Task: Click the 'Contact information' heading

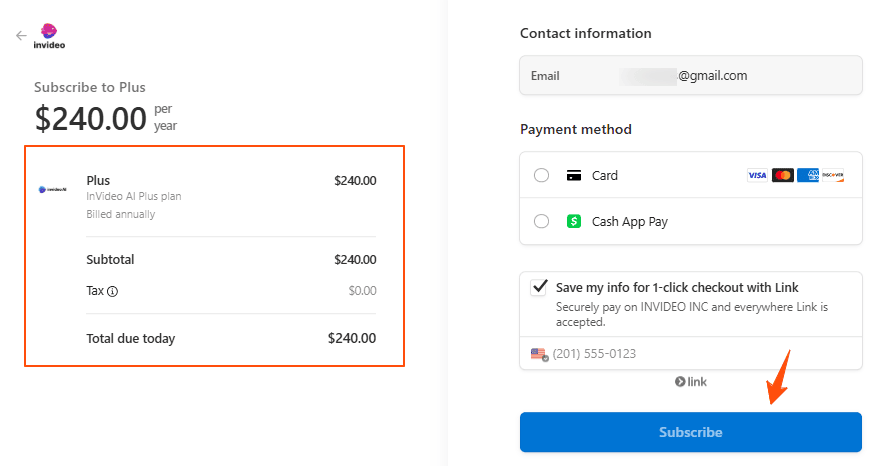Action: point(586,34)
